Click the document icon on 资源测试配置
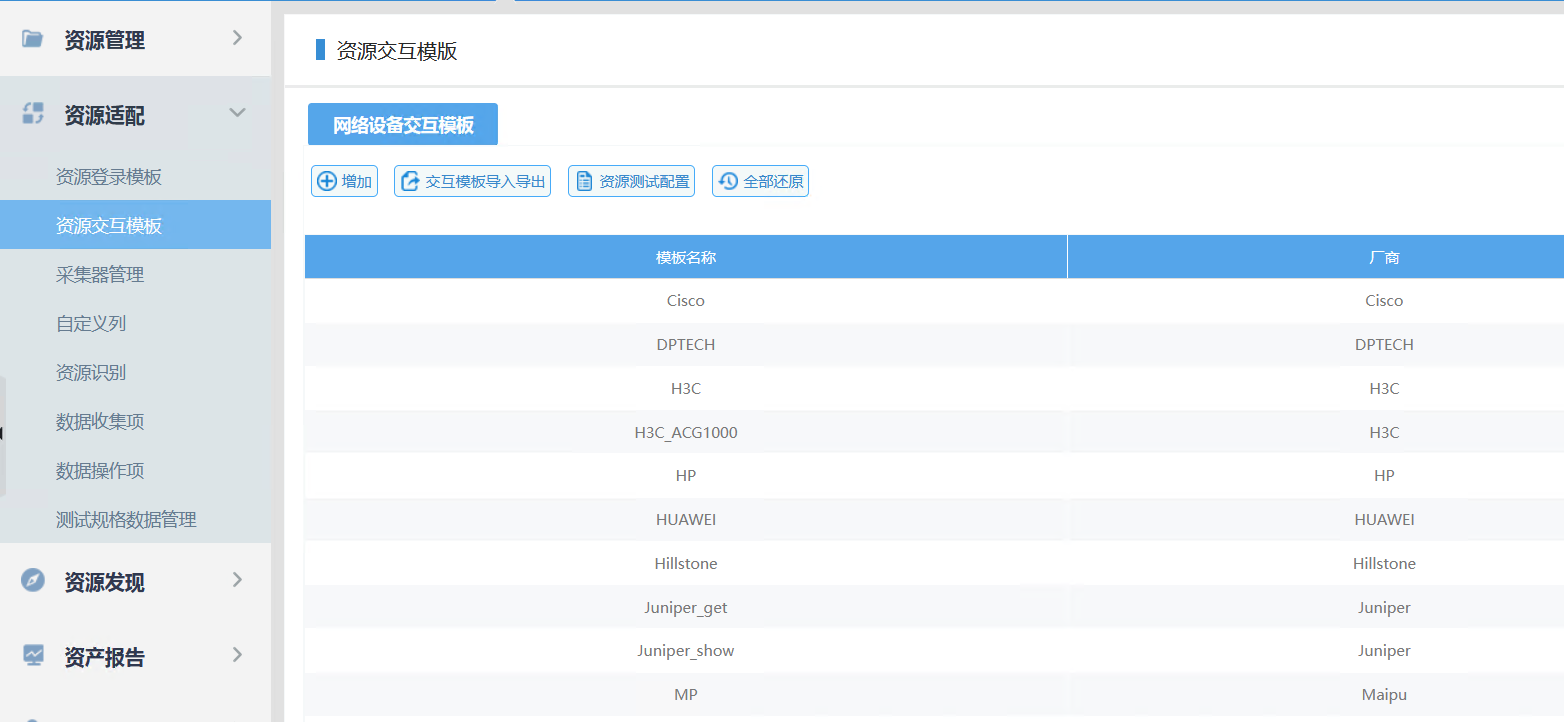1564x722 pixels. [x=584, y=181]
